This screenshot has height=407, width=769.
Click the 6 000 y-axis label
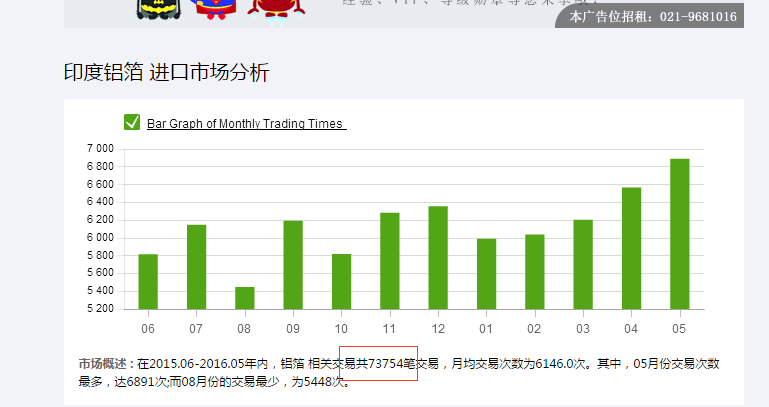100,237
